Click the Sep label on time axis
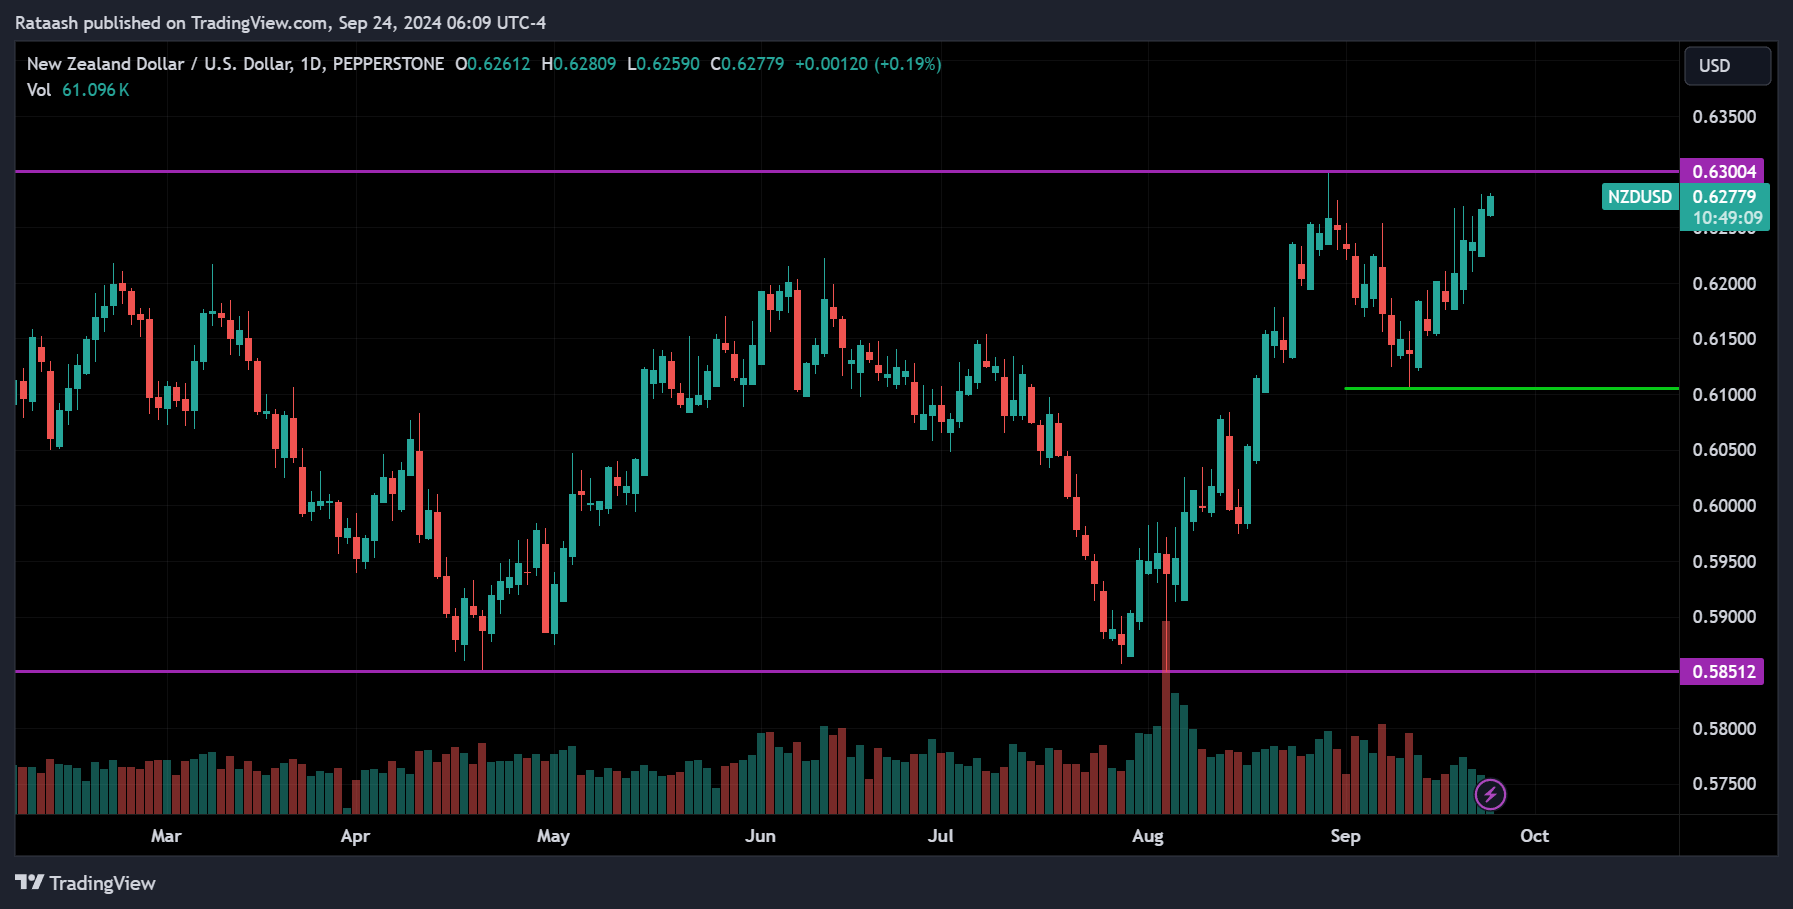The image size is (1793, 909). [1345, 836]
